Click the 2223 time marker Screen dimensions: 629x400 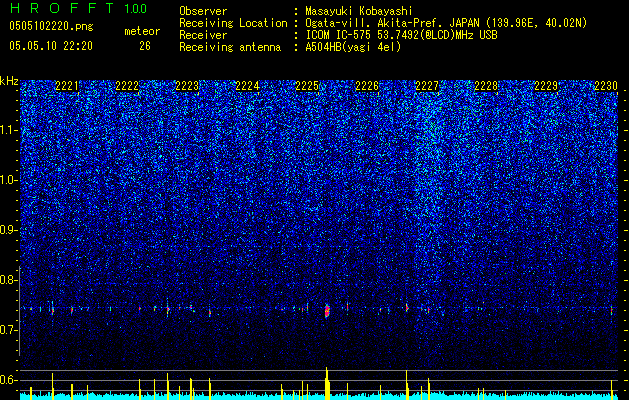point(187,86)
